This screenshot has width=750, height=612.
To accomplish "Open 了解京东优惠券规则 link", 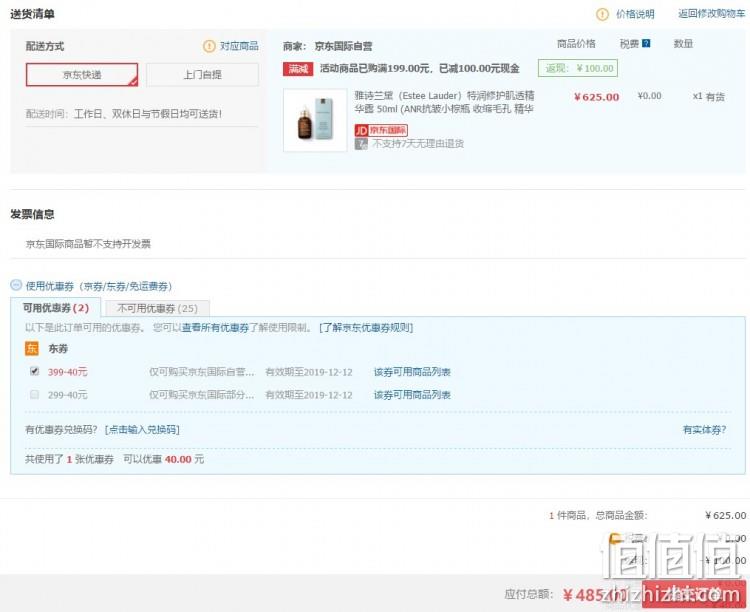I will tap(366, 328).
